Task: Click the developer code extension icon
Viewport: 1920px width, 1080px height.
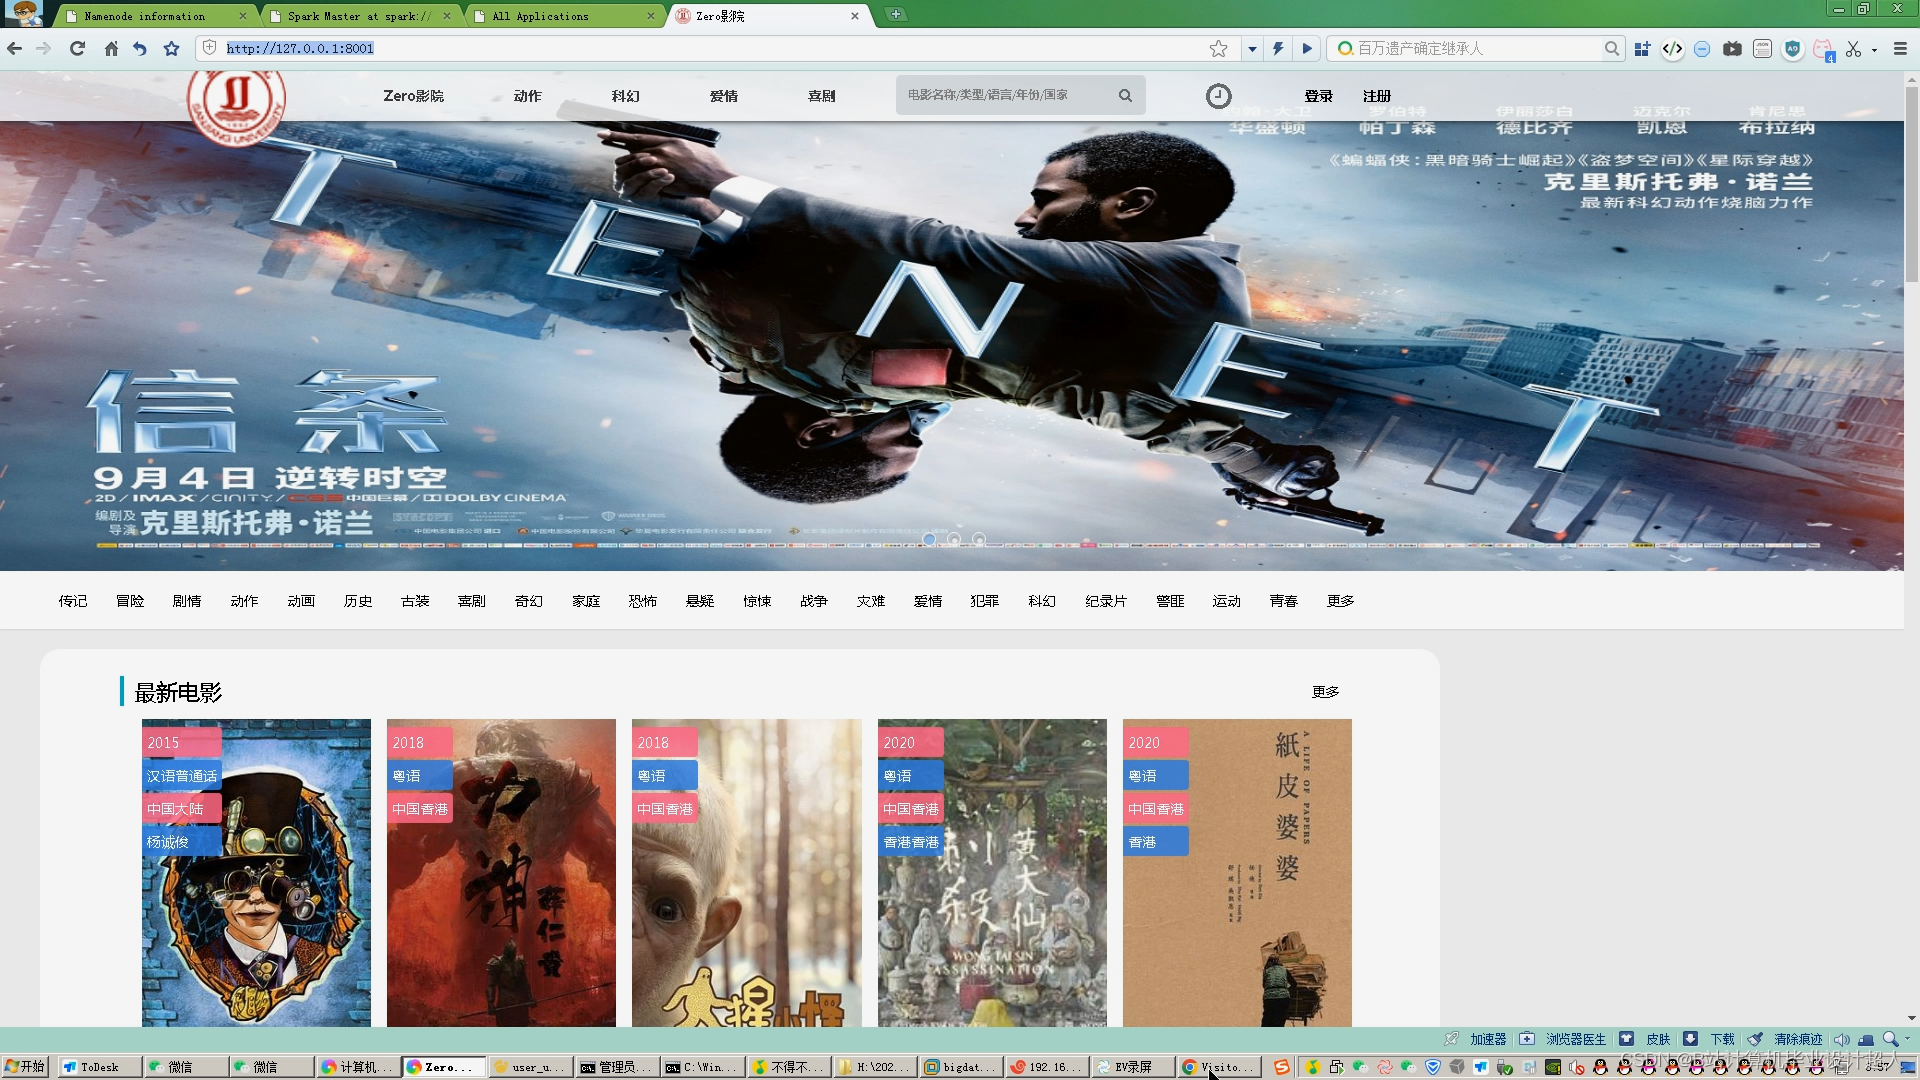Action: [1672, 48]
